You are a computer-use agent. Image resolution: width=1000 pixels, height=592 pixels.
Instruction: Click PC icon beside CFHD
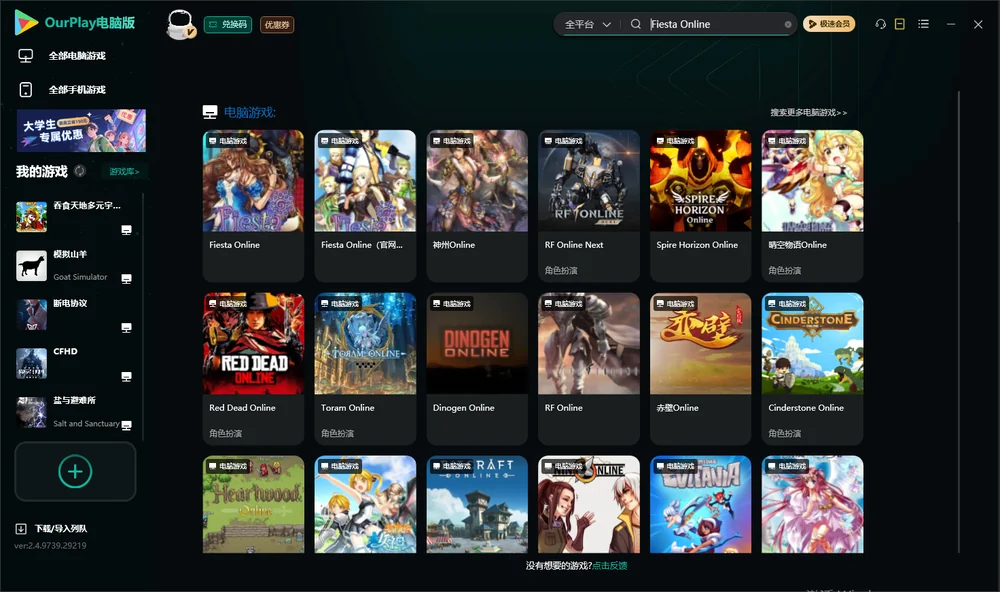click(126, 376)
